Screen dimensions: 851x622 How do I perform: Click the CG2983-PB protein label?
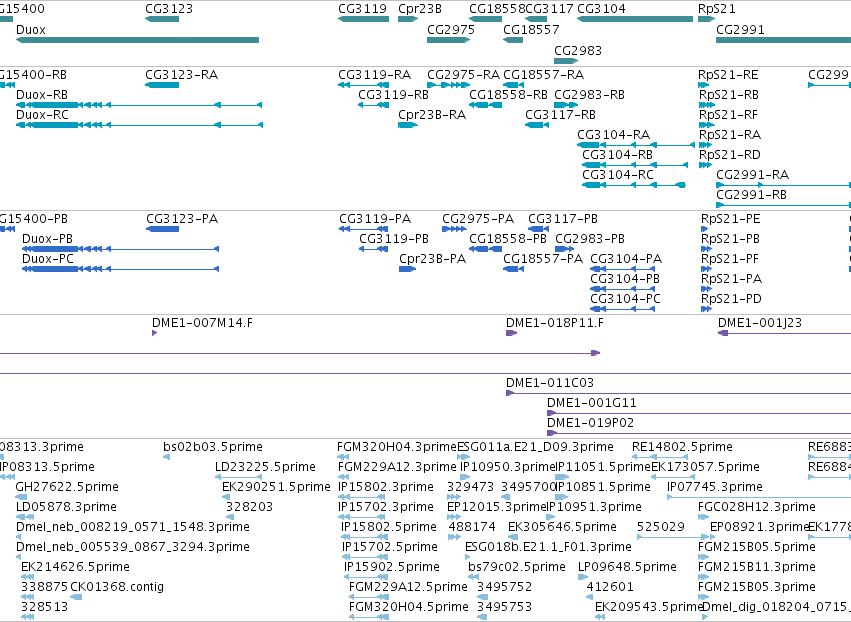(x=590, y=239)
